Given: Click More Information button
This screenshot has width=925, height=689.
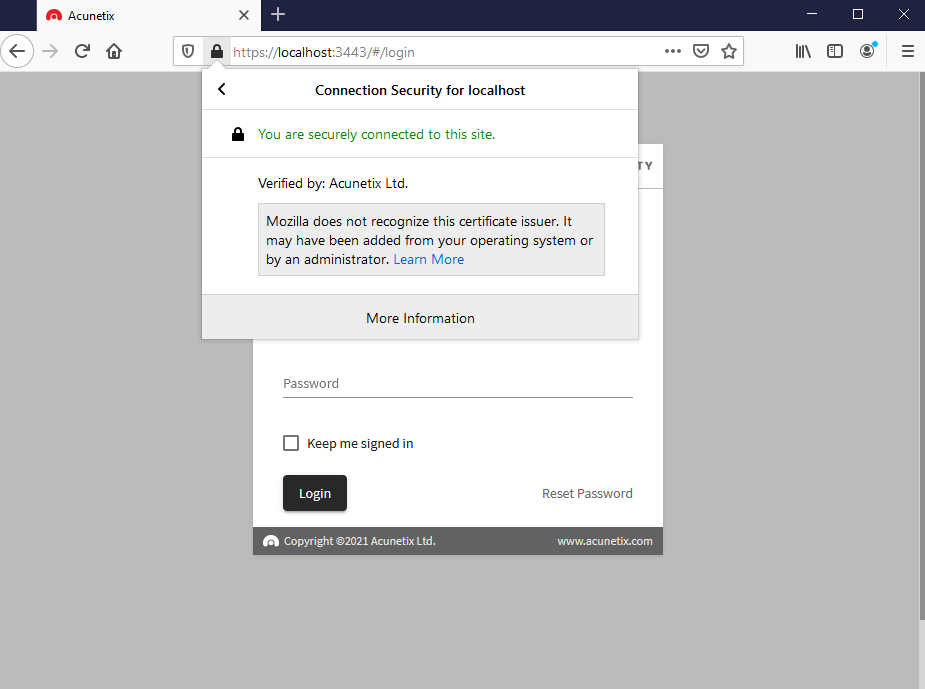Looking at the screenshot, I should pos(420,317).
